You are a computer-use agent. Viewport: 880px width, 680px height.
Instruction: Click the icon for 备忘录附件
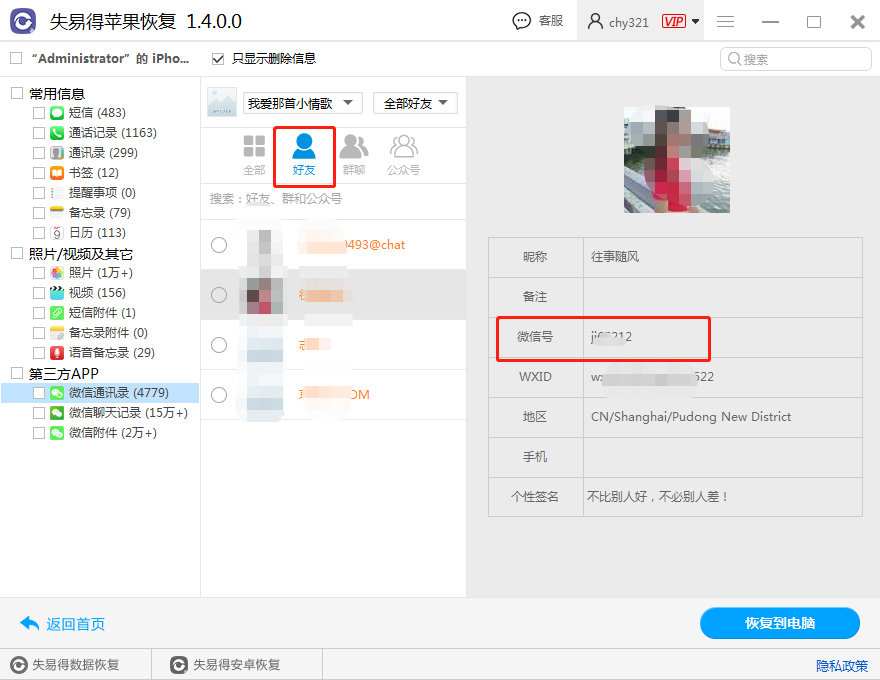57,333
